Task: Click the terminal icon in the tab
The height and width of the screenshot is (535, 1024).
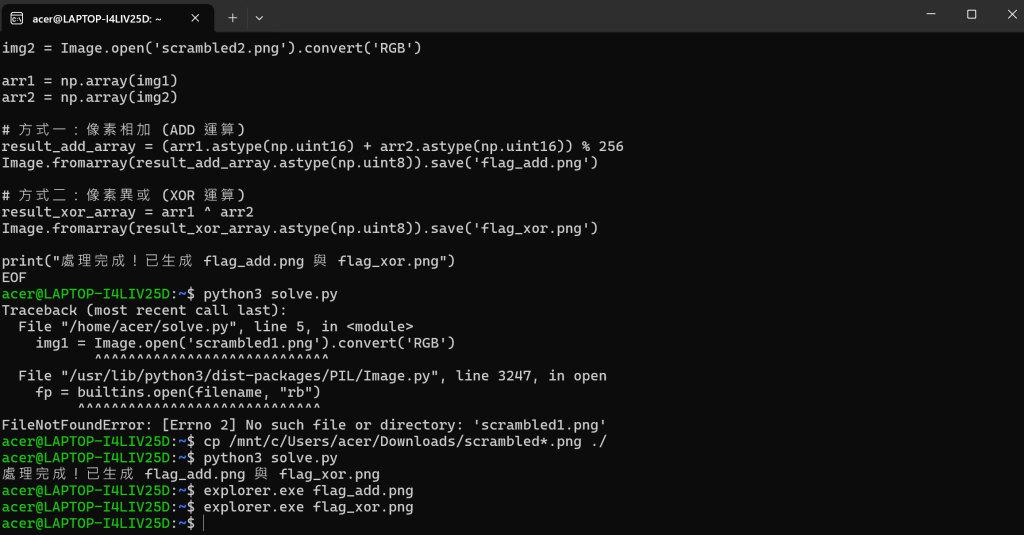Action: (17, 18)
